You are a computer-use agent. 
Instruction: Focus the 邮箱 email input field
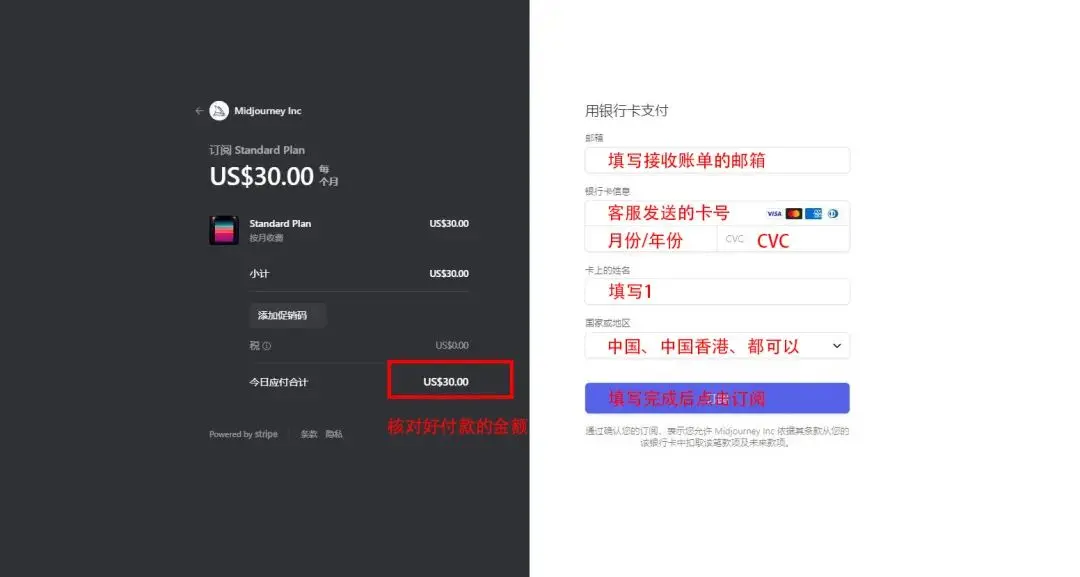coord(717,160)
